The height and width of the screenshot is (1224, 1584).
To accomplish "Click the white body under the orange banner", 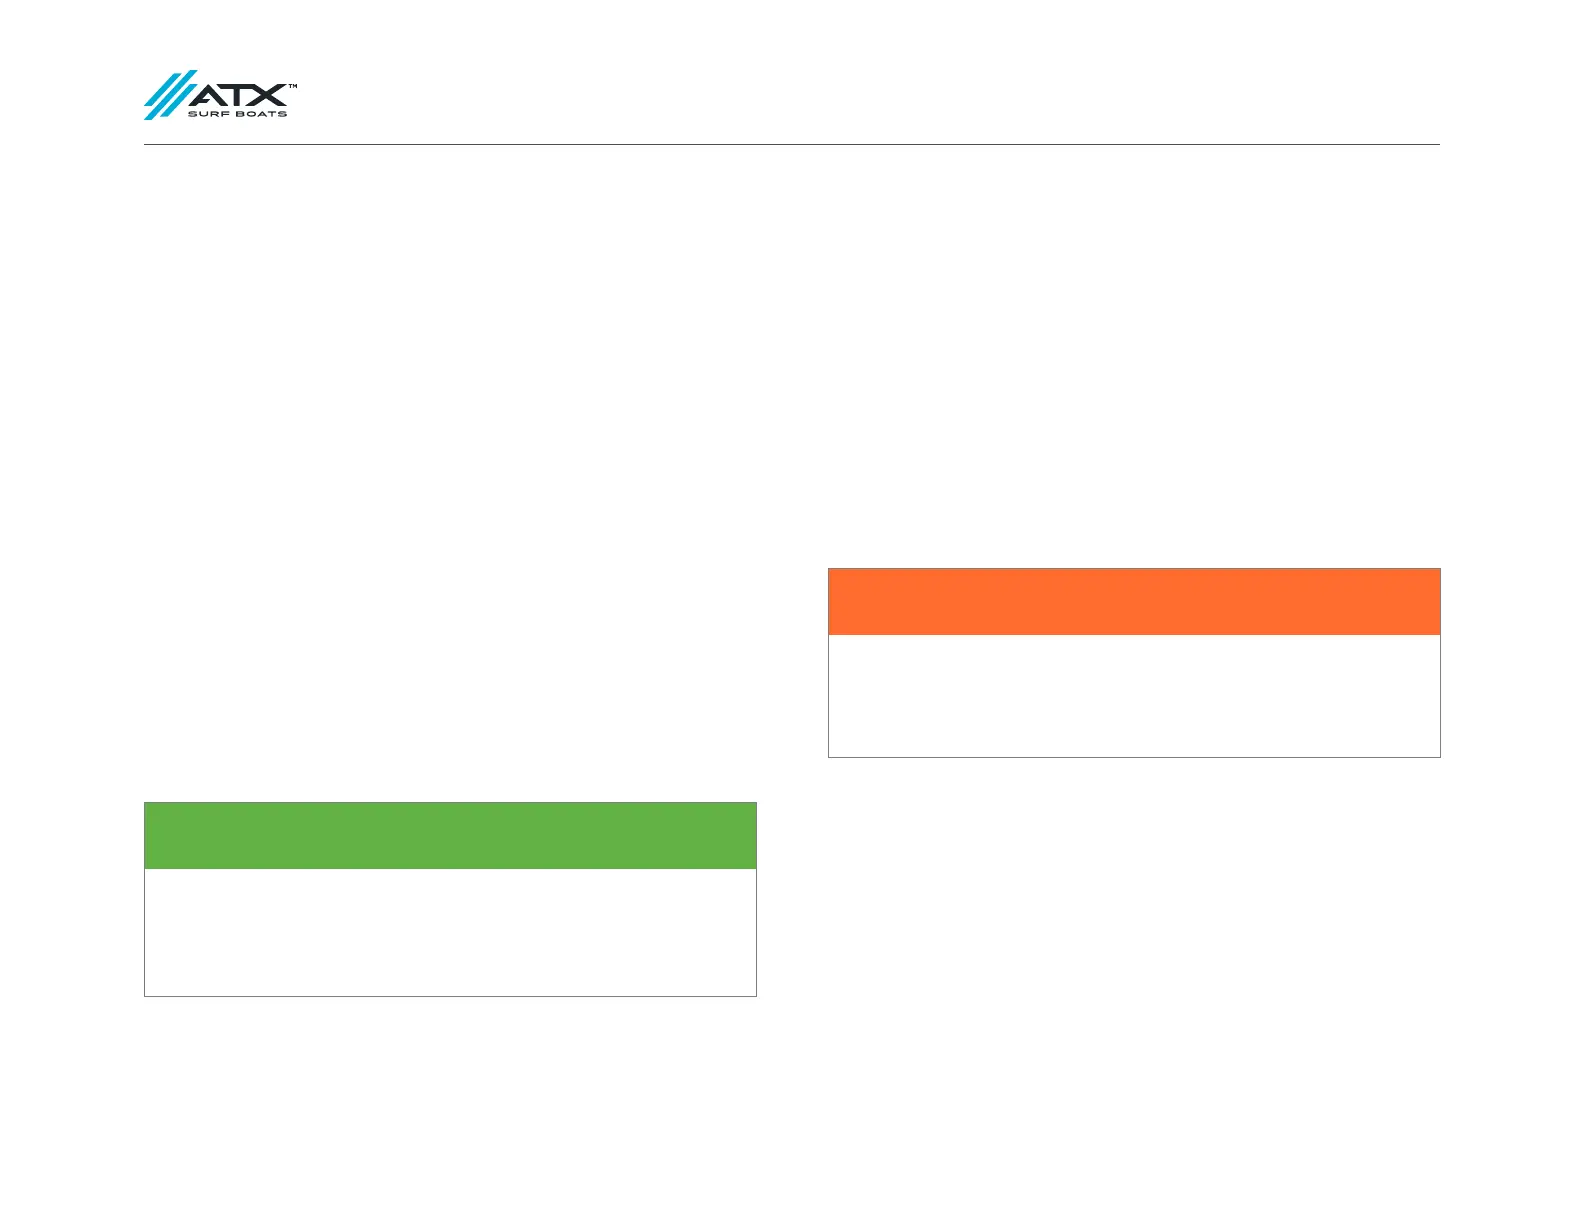I will [1134, 696].
